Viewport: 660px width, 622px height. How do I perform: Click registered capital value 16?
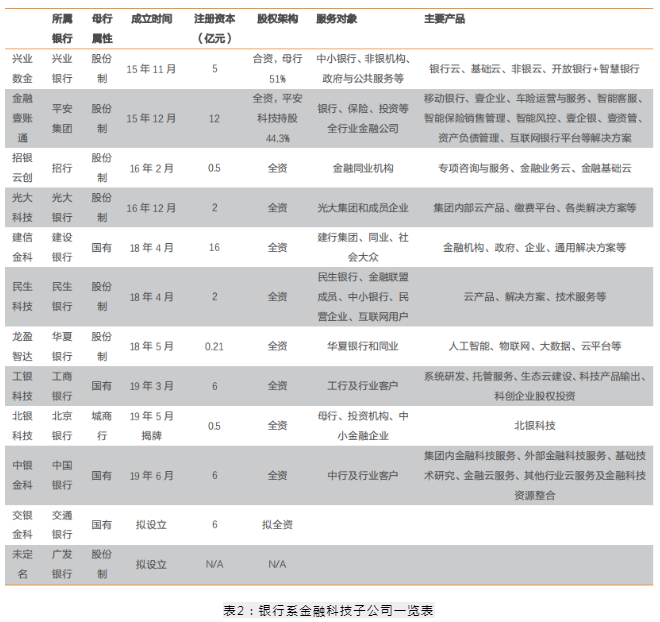pos(214,247)
